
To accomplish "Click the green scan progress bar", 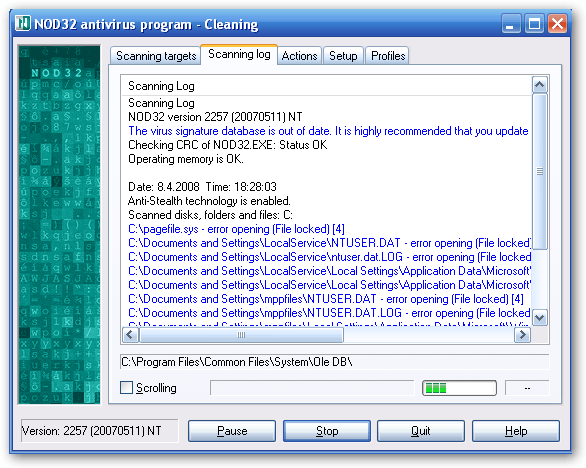I will point(459,388).
